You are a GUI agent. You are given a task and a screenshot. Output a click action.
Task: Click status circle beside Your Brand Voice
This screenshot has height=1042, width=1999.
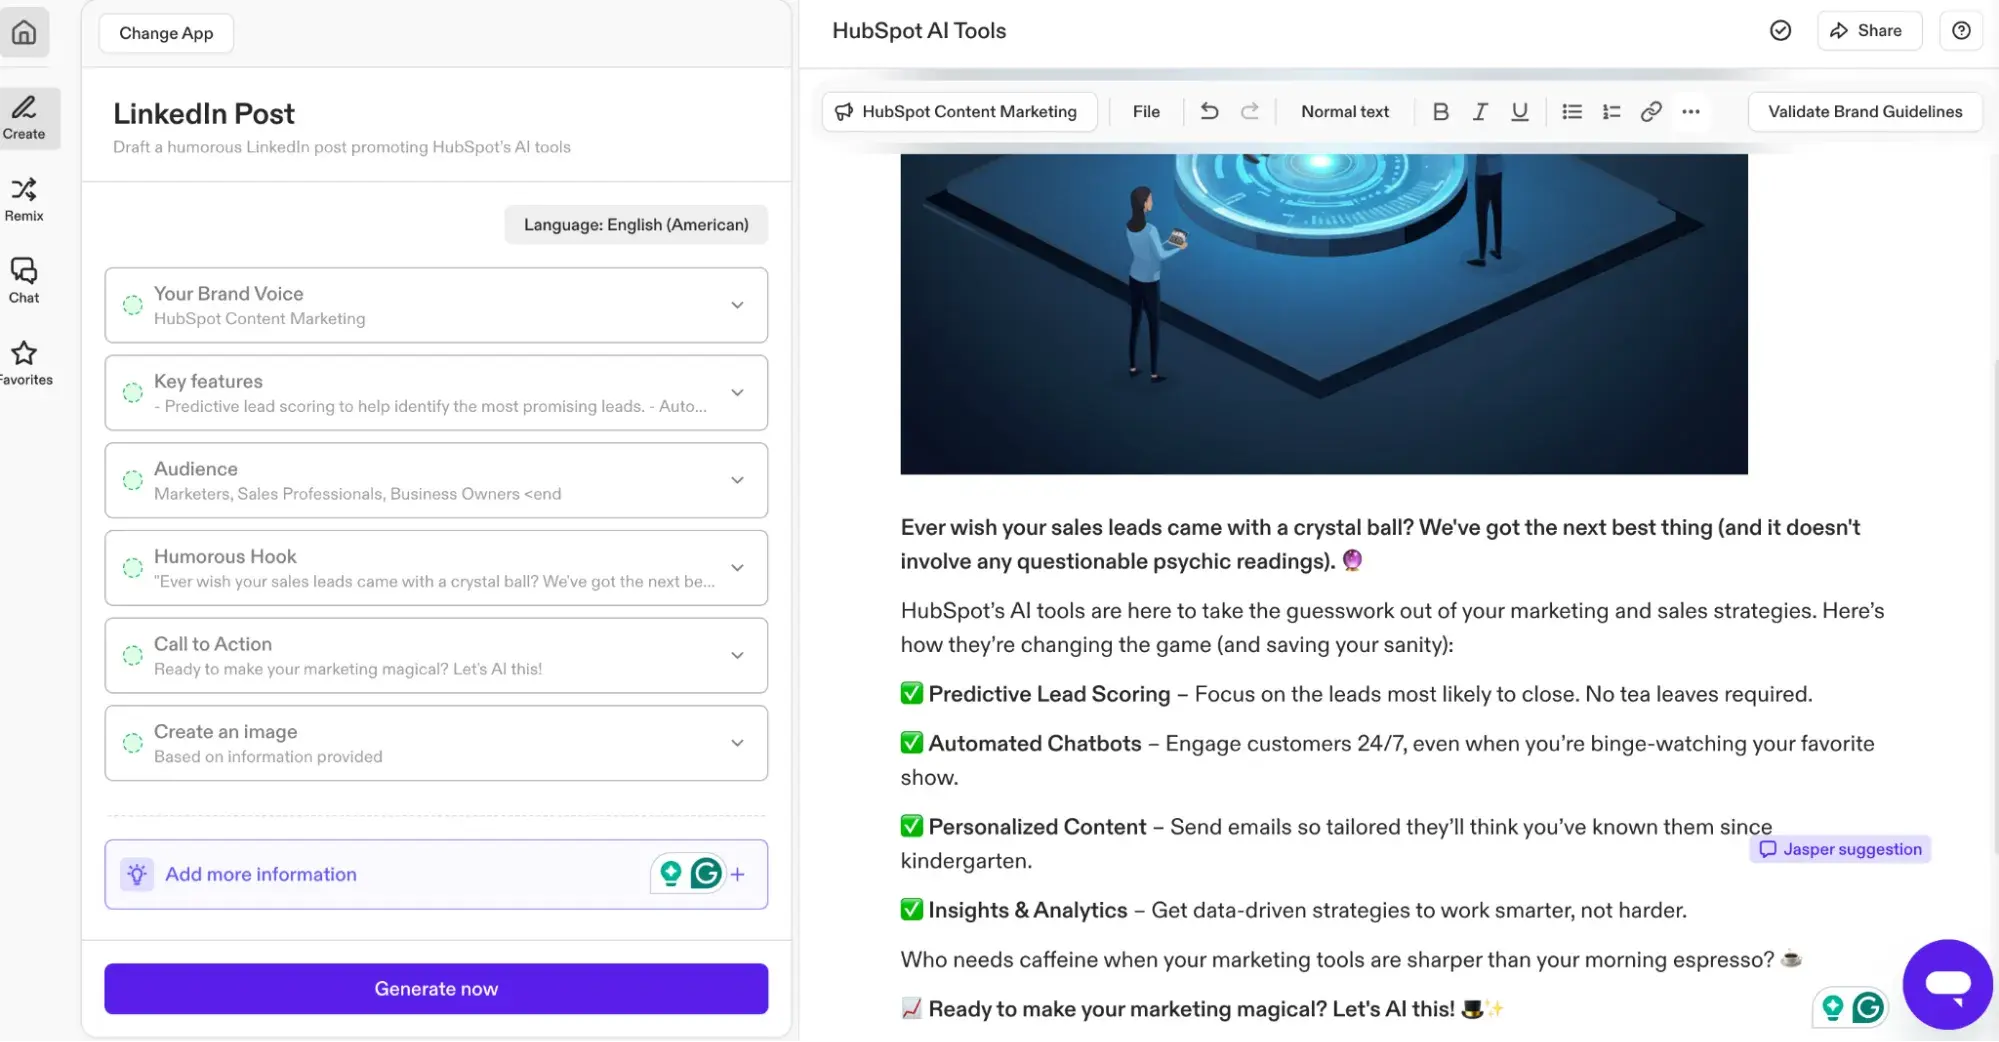pyautogui.click(x=133, y=305)
